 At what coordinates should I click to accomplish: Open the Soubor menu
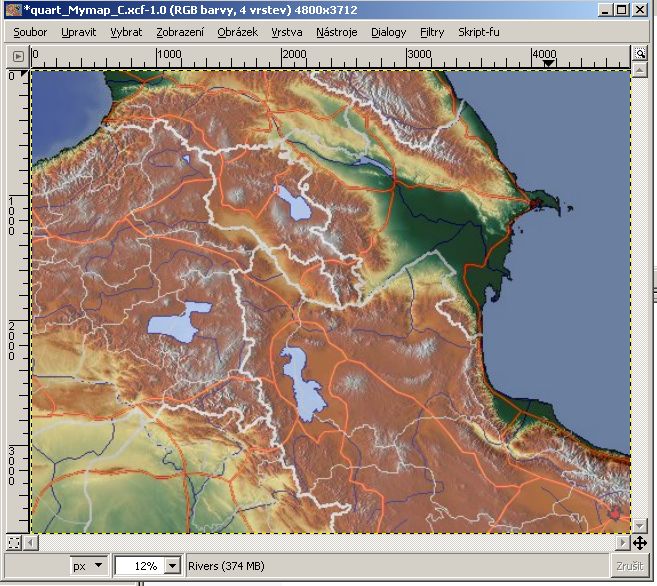(30, 32)
